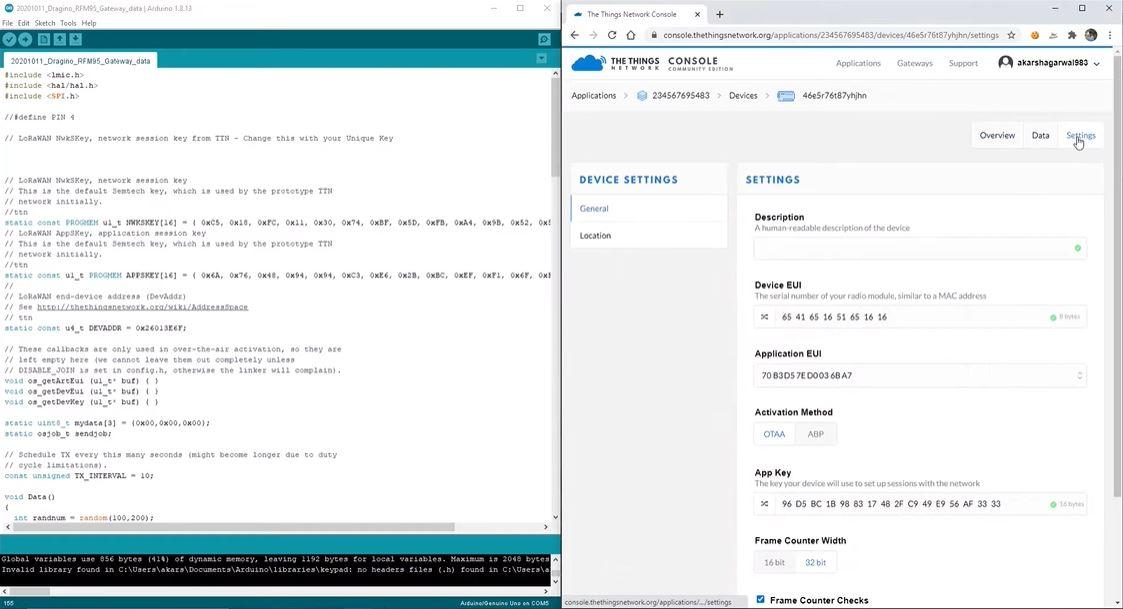
Task: Click the Arduino editor horizontal scrollbar thumb
Action: pyautogui.click(x=233, y=527)
